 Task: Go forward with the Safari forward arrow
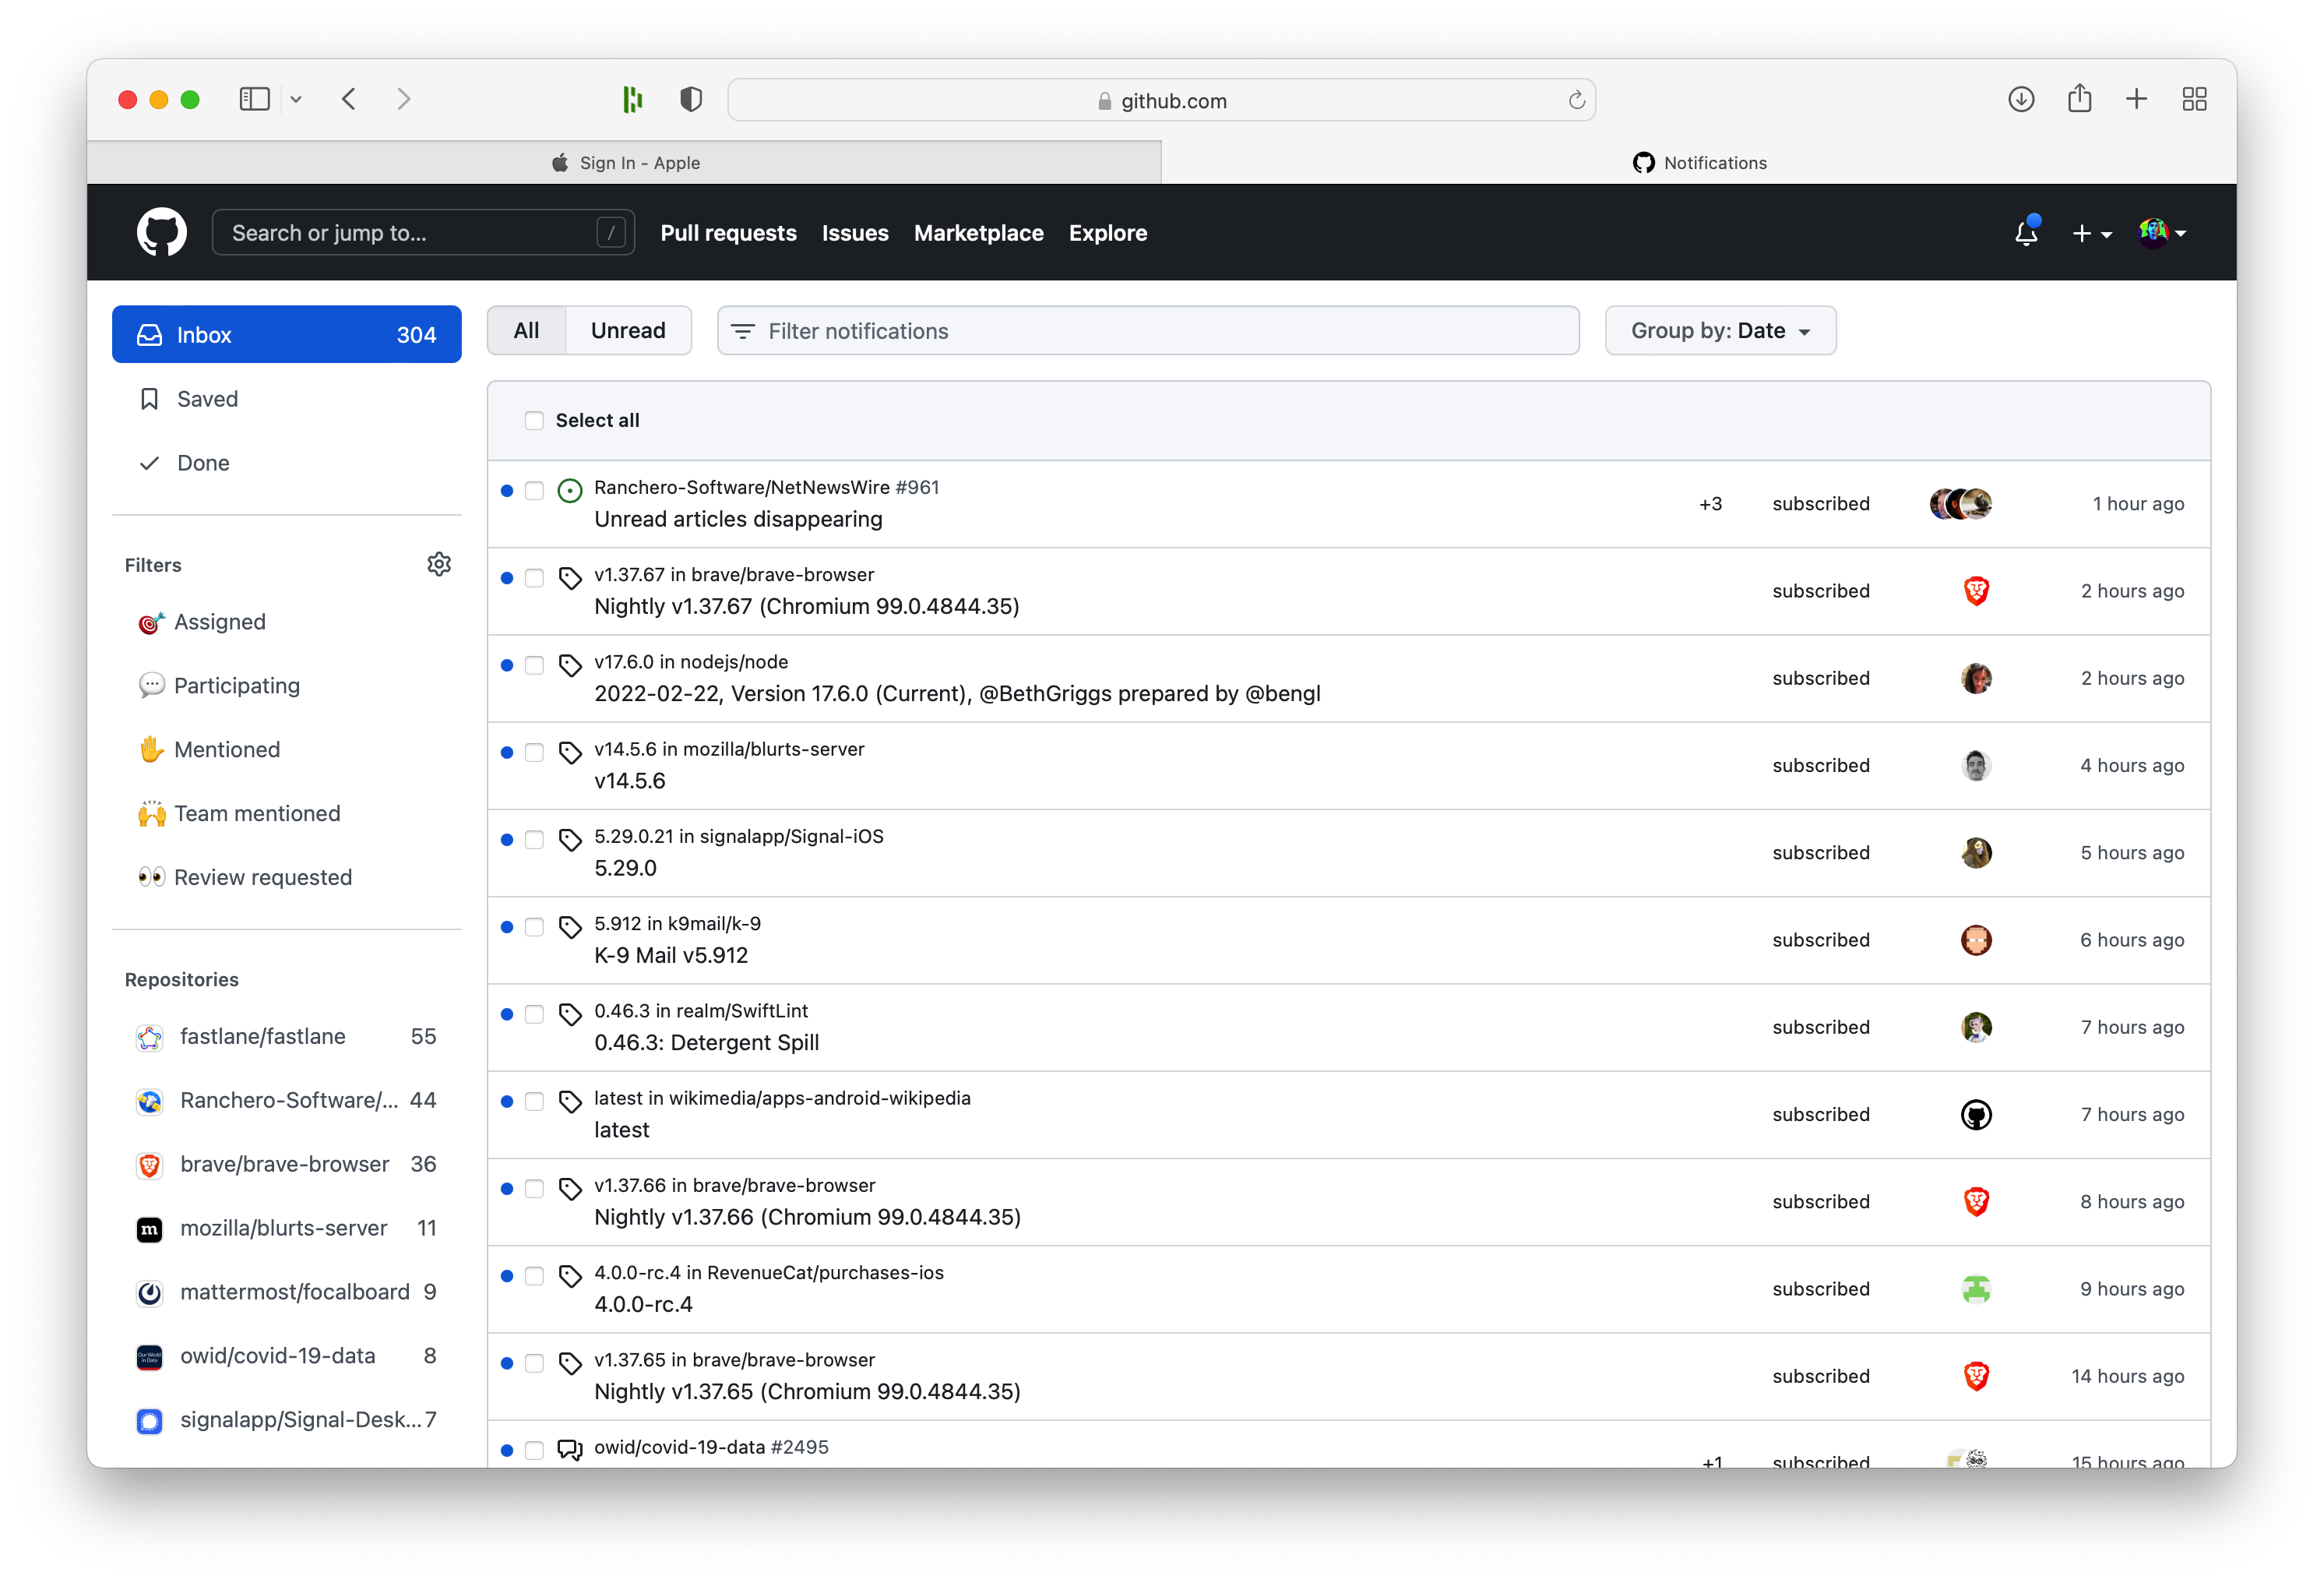point(404,99)
